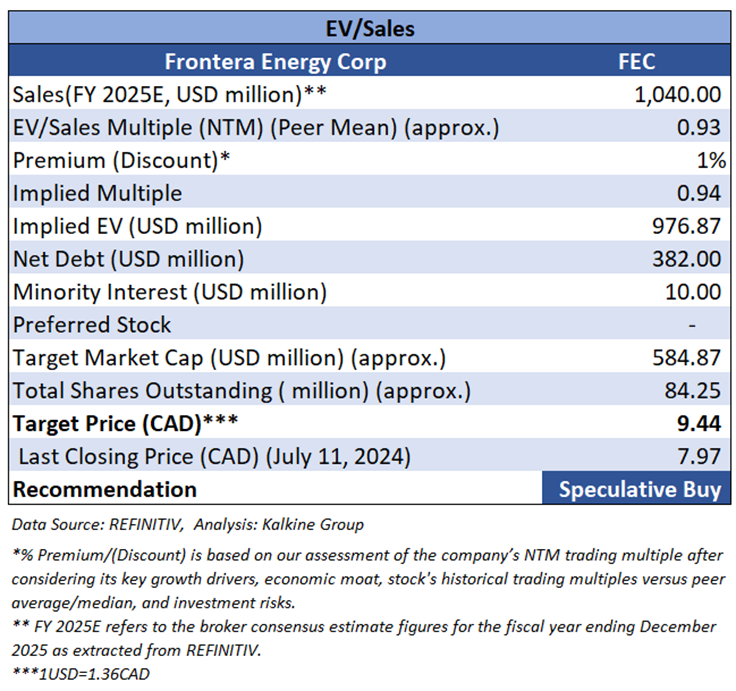
Task: Select the Sales(FY 2025E, USD million) label
Action: pyautogui.click(x=169, y=94)
